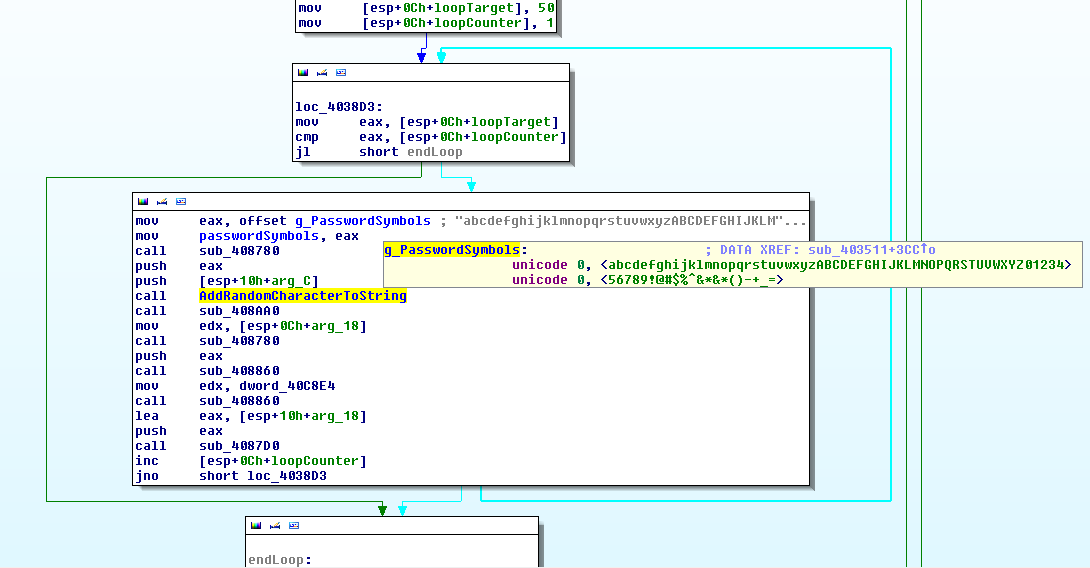Click 'cmp eax, [esp+0Ch+loopCounter]' instruction
Image resolution: width=1090 pixels, height=568 pixels.
pyautogui.click(x=431, y=137)
